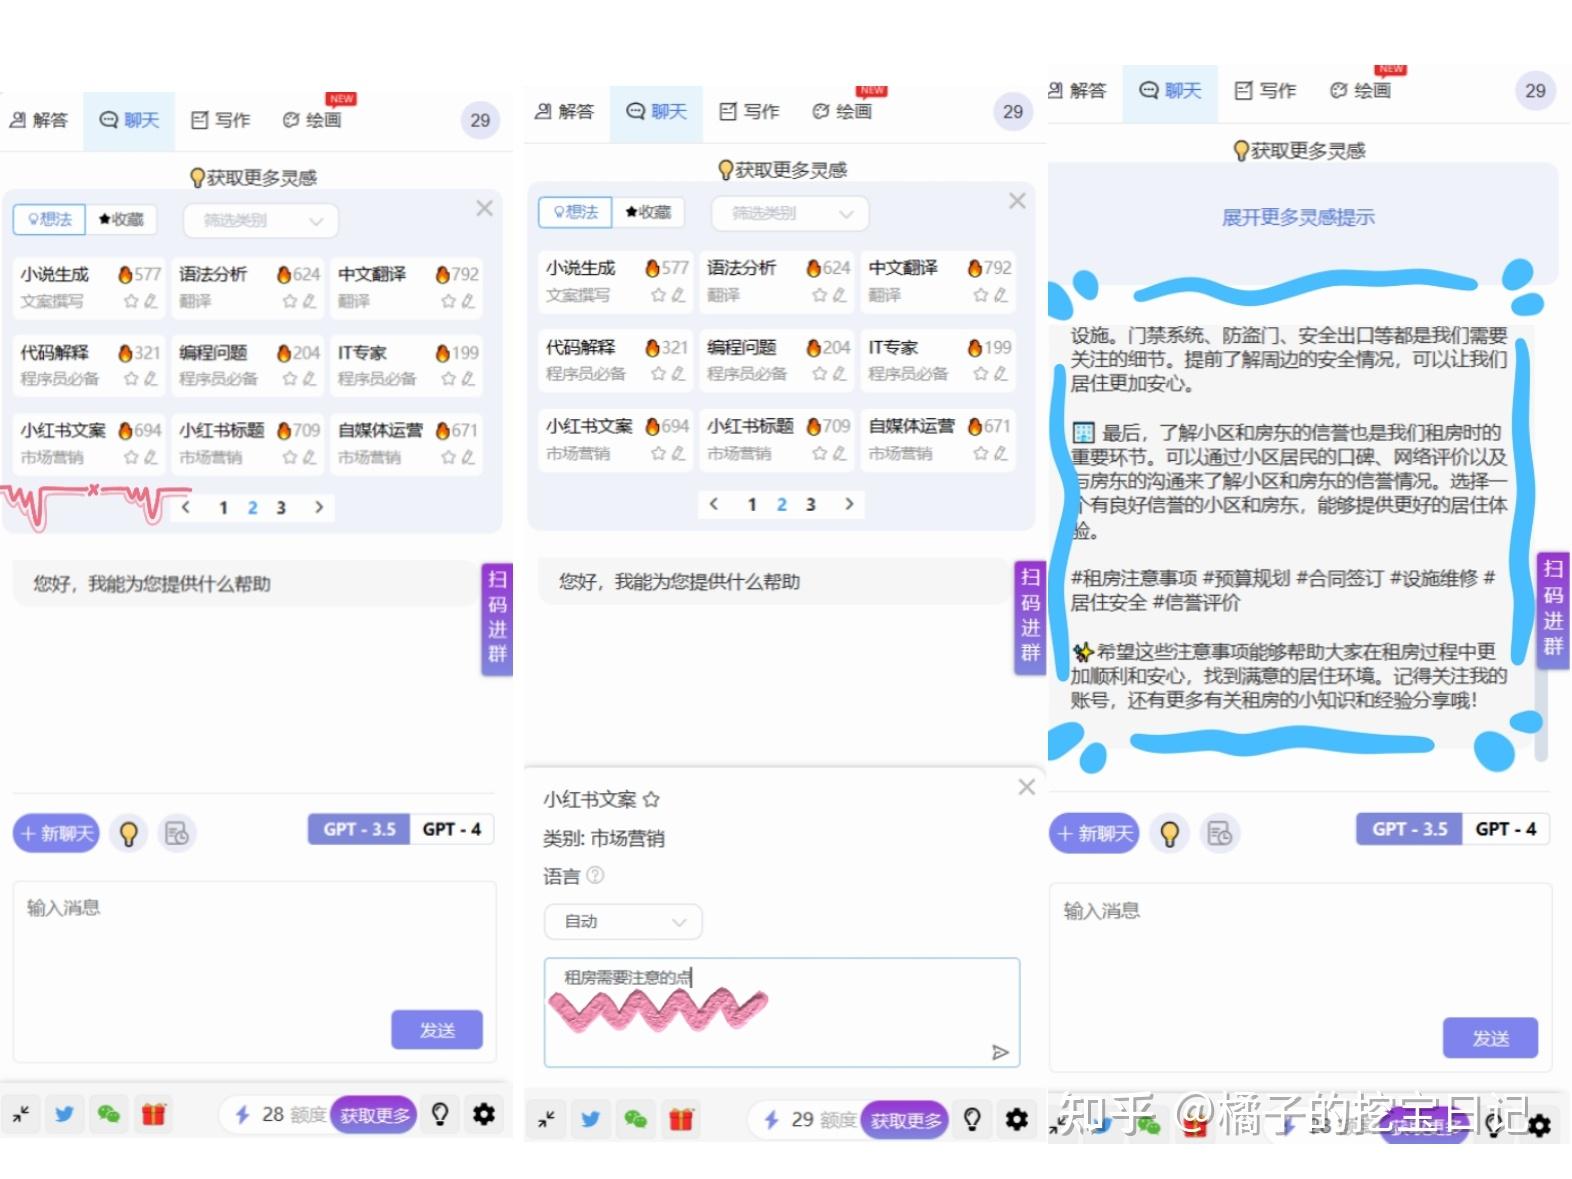
Task: Go to next prompt page arrow in middle panel
Action: pos(849,503)
